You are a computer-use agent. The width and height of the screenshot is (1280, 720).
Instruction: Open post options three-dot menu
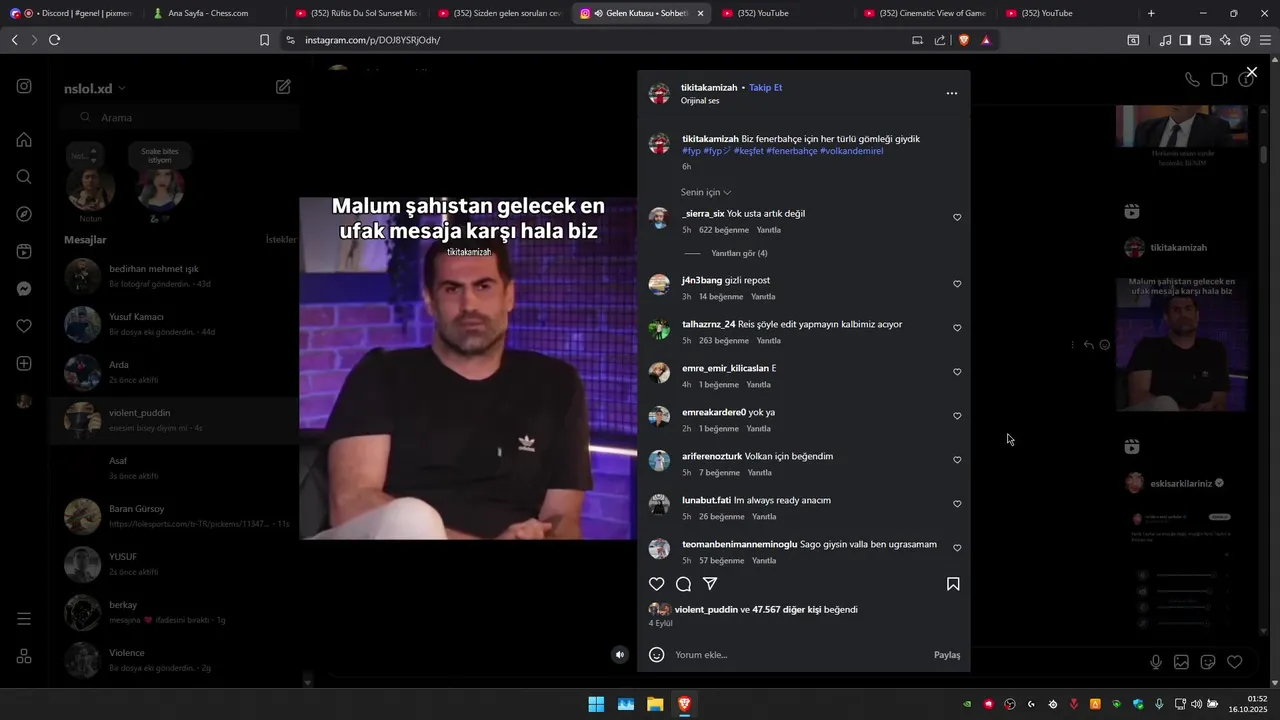point(952,93)
